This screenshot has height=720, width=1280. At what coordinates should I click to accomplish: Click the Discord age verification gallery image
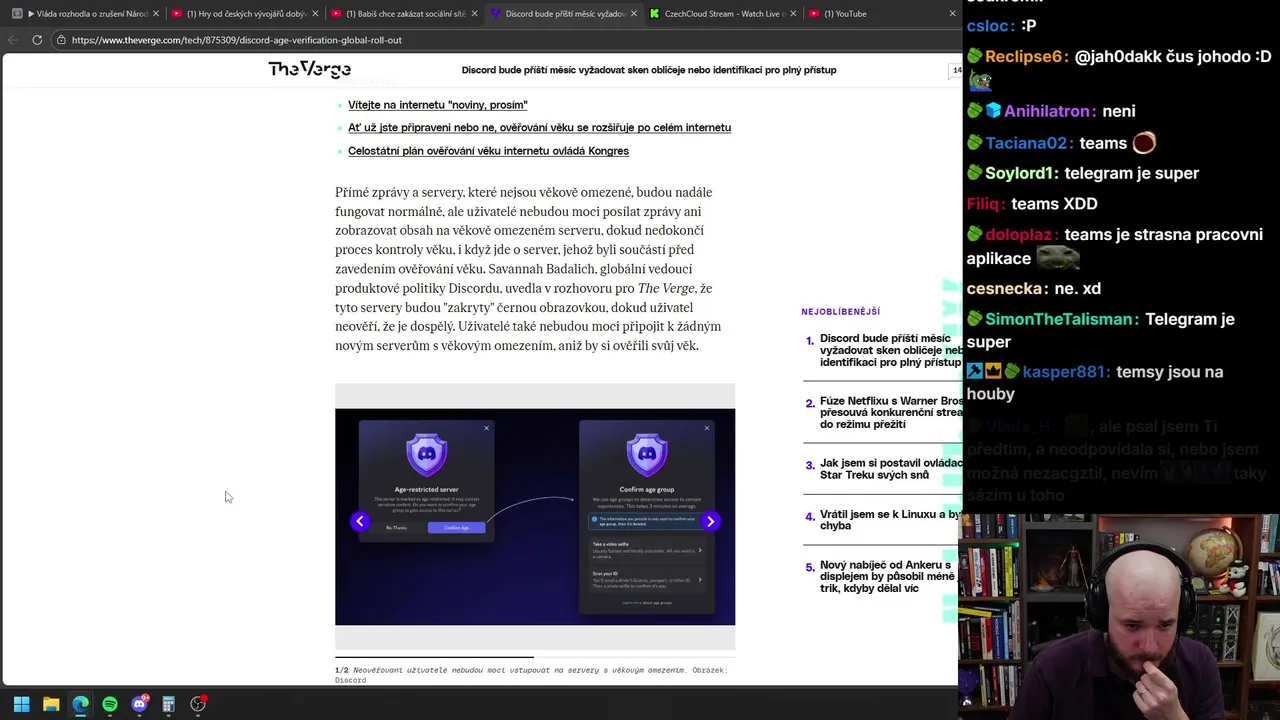click(x=535, y=517)
